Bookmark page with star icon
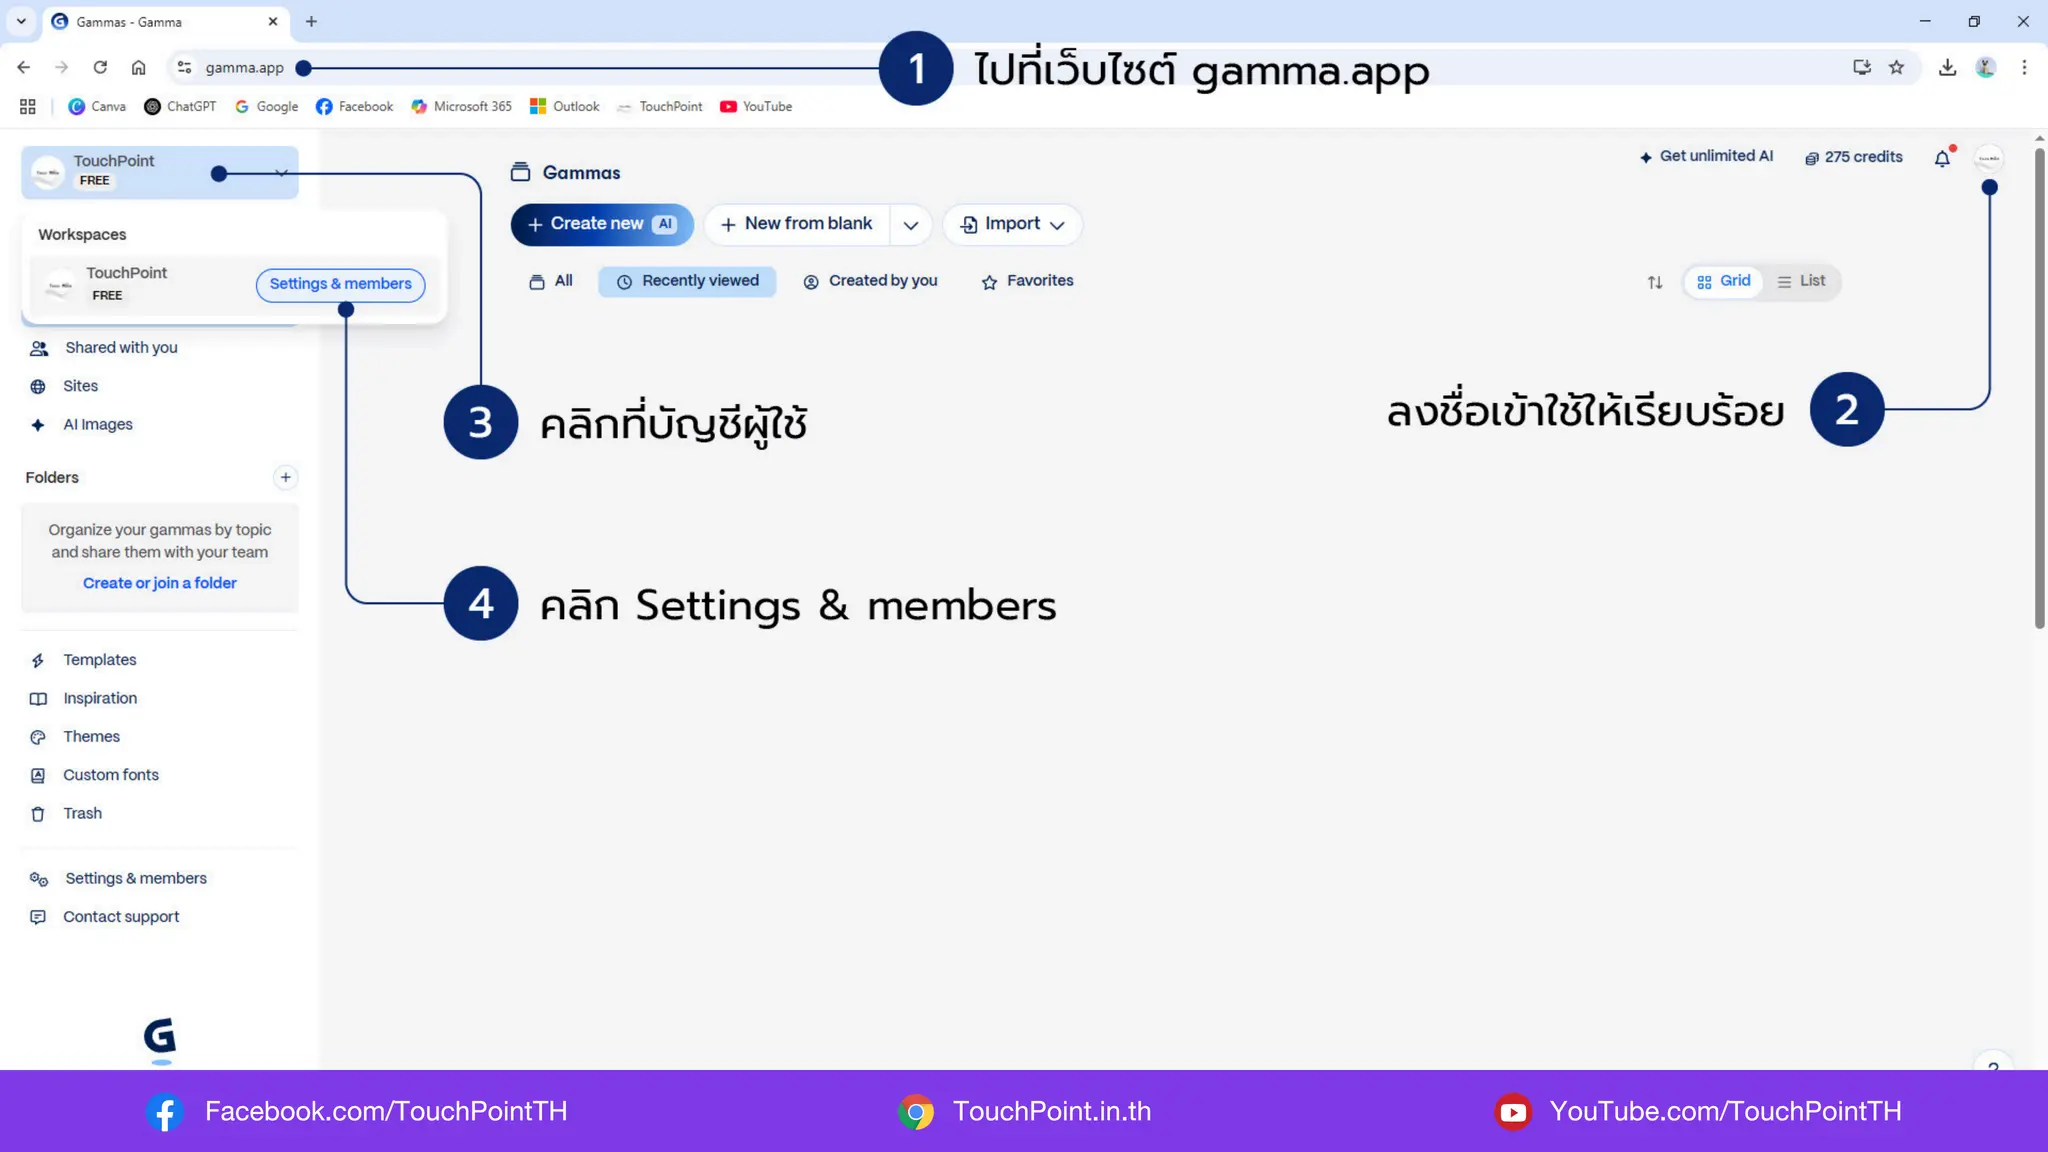2048x1152 pixels. click(x=1896, y=68)
